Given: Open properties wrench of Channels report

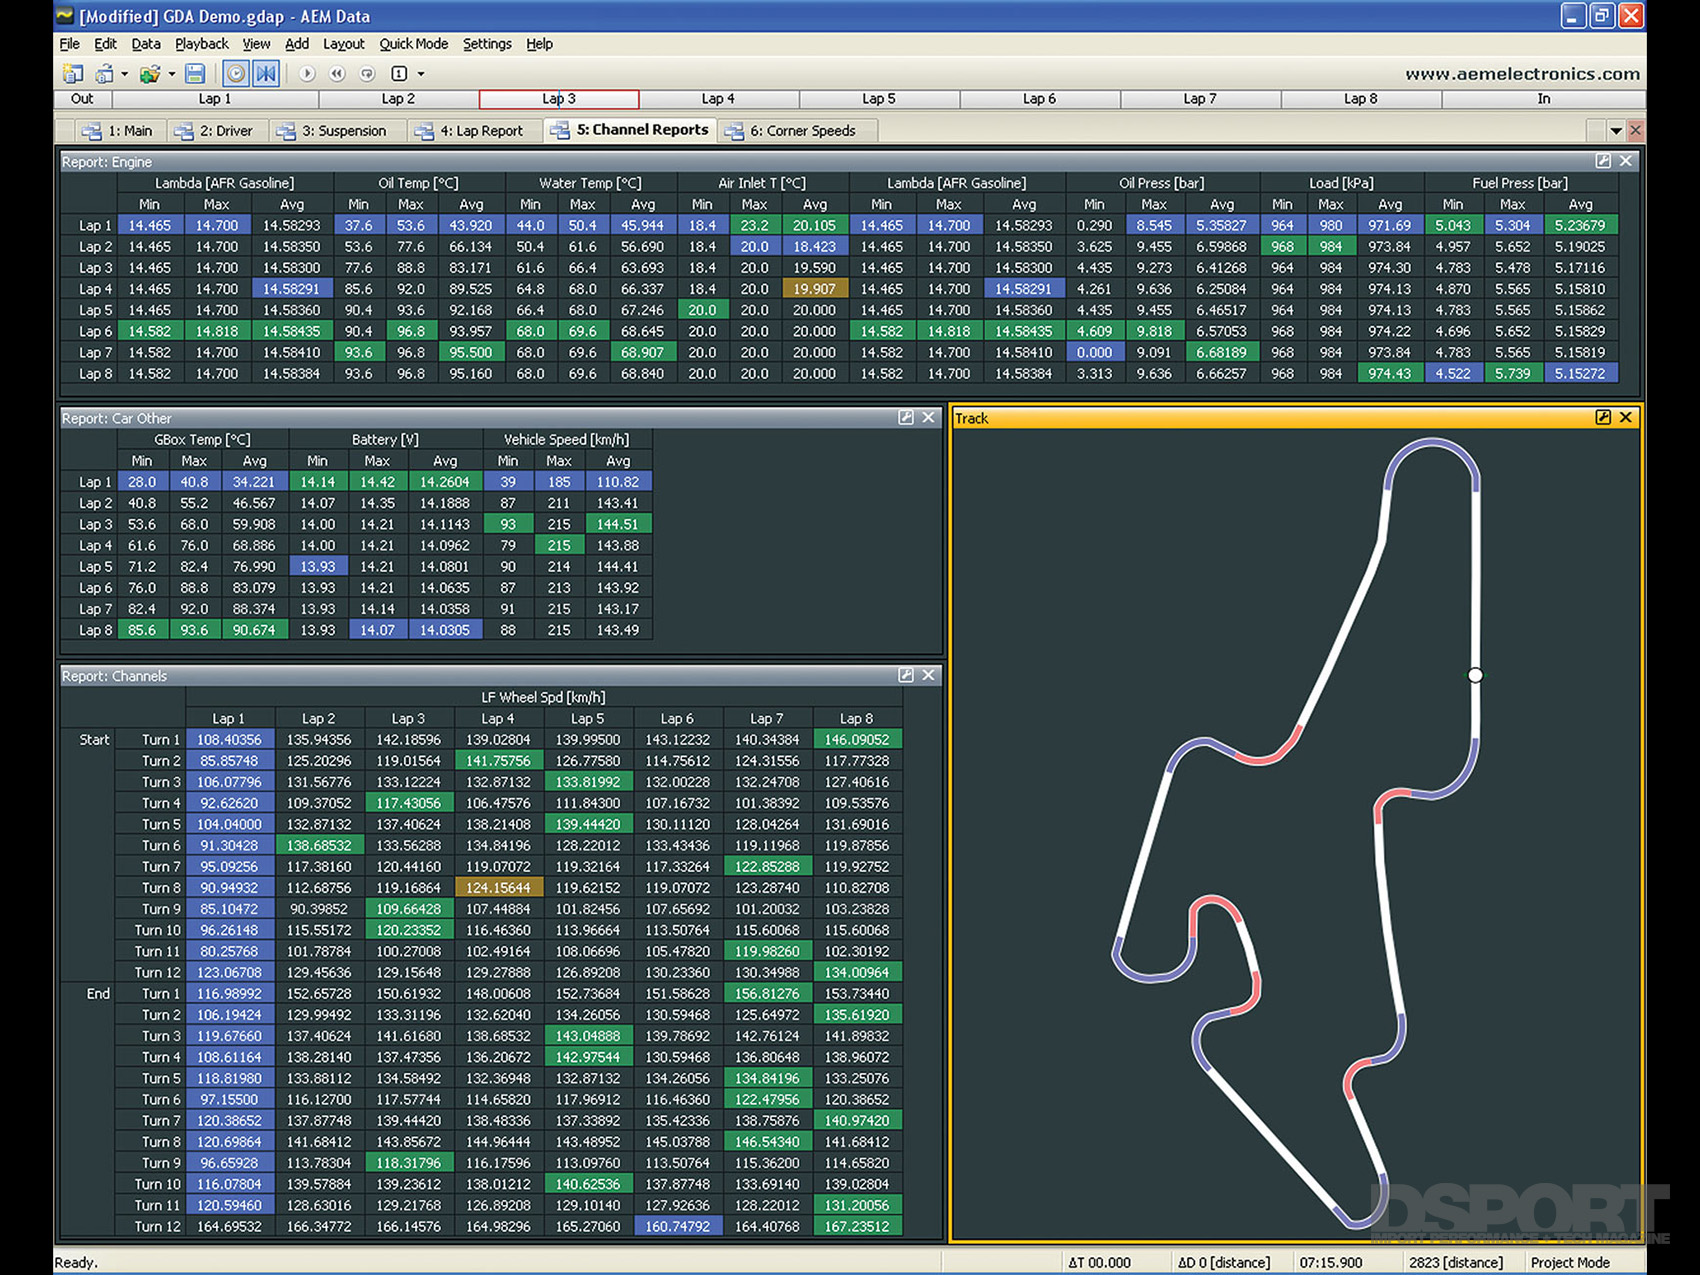Looking at the screenshot, I should click(906, 675).
